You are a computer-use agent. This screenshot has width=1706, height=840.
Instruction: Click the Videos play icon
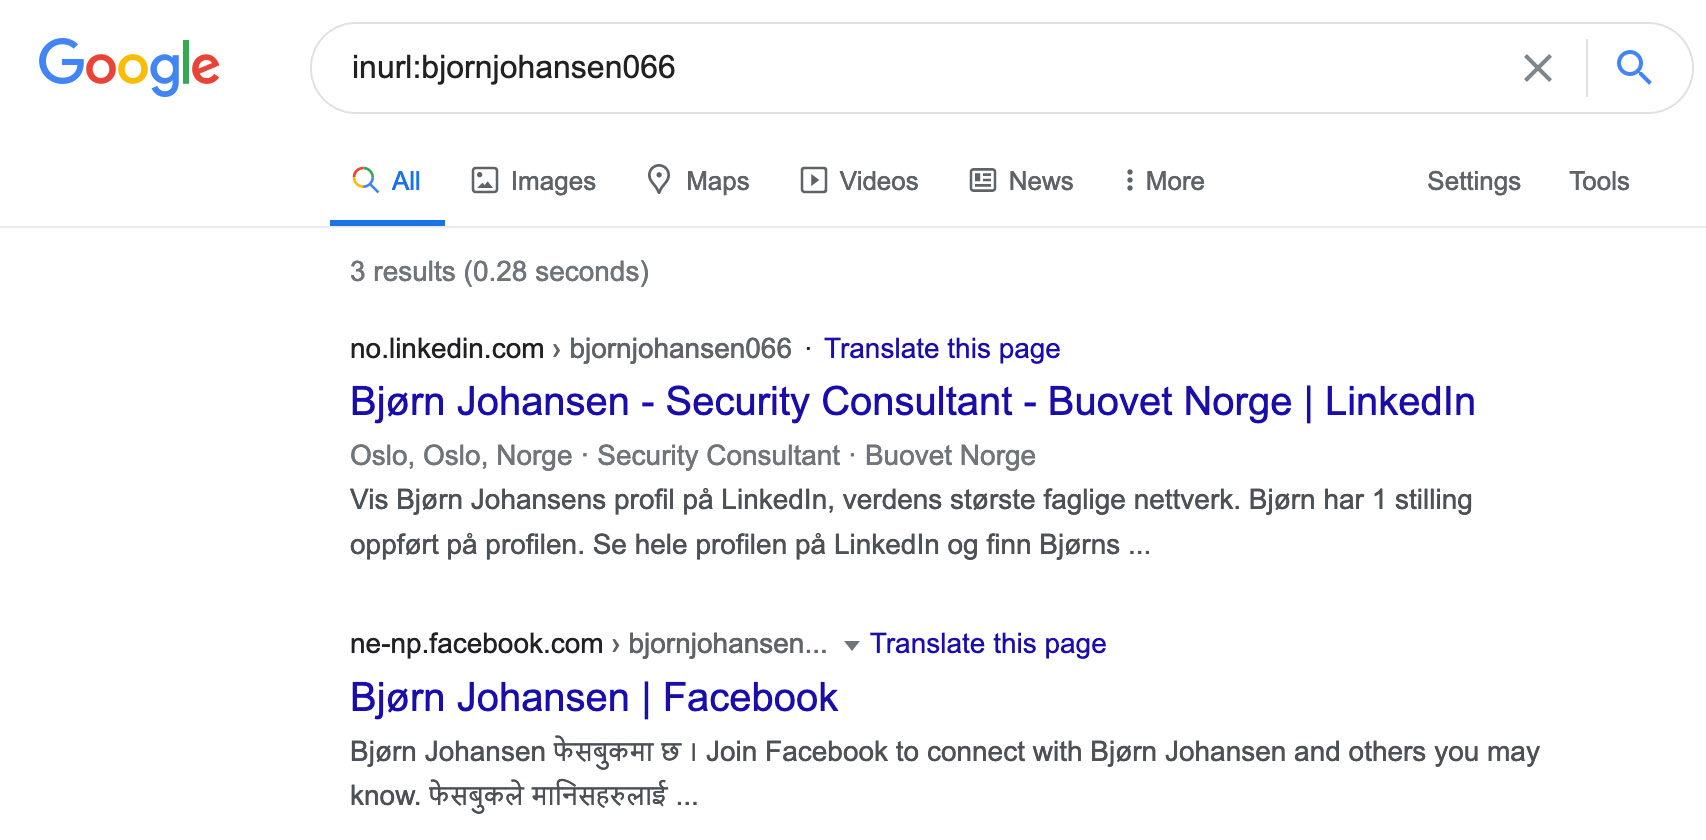(x=813, y=180)
